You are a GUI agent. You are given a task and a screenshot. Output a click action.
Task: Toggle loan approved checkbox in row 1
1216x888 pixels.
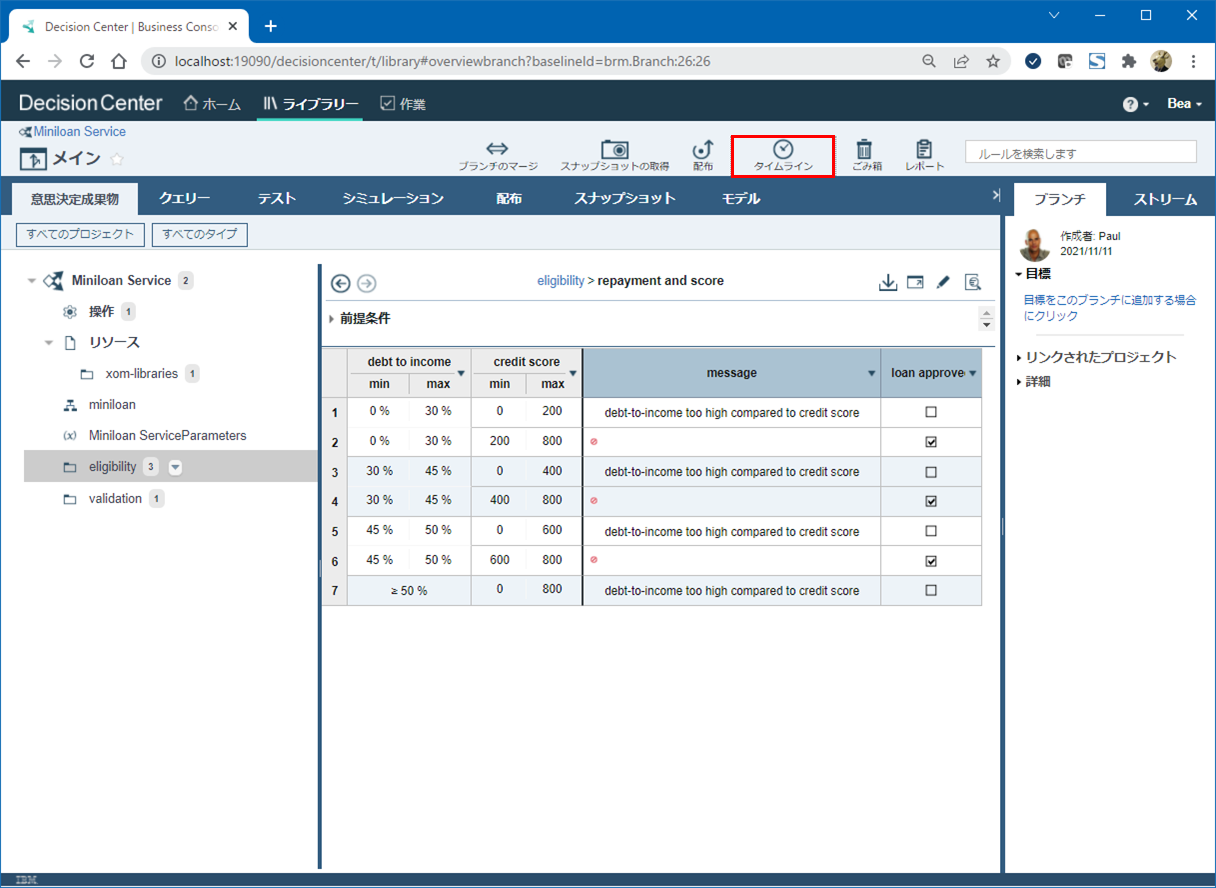931,412
